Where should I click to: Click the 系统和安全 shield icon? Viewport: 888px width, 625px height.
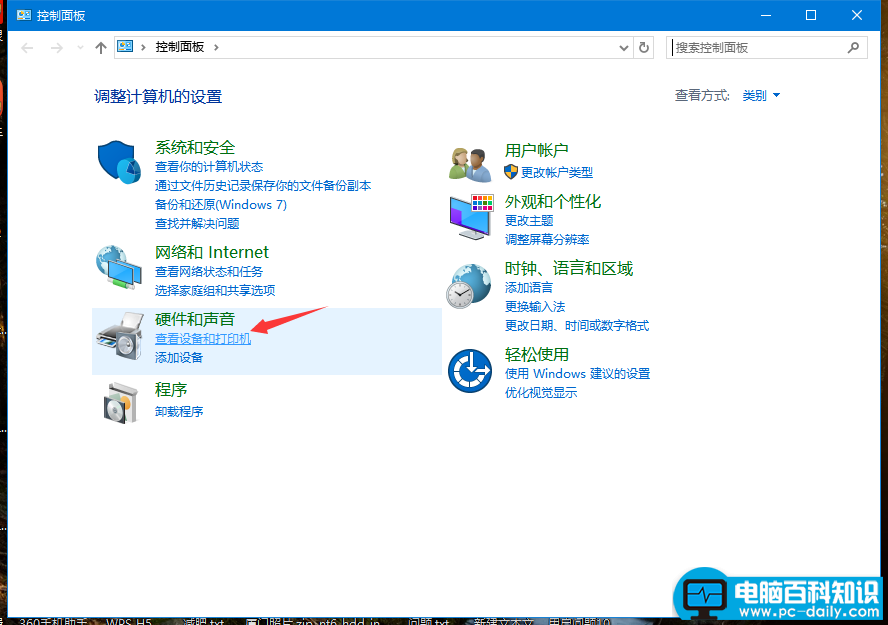coord(119,163)
